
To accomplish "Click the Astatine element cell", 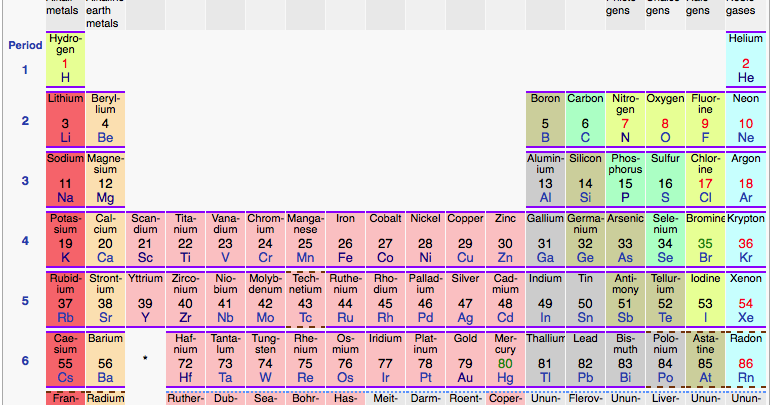I will [x=705, y=359].
